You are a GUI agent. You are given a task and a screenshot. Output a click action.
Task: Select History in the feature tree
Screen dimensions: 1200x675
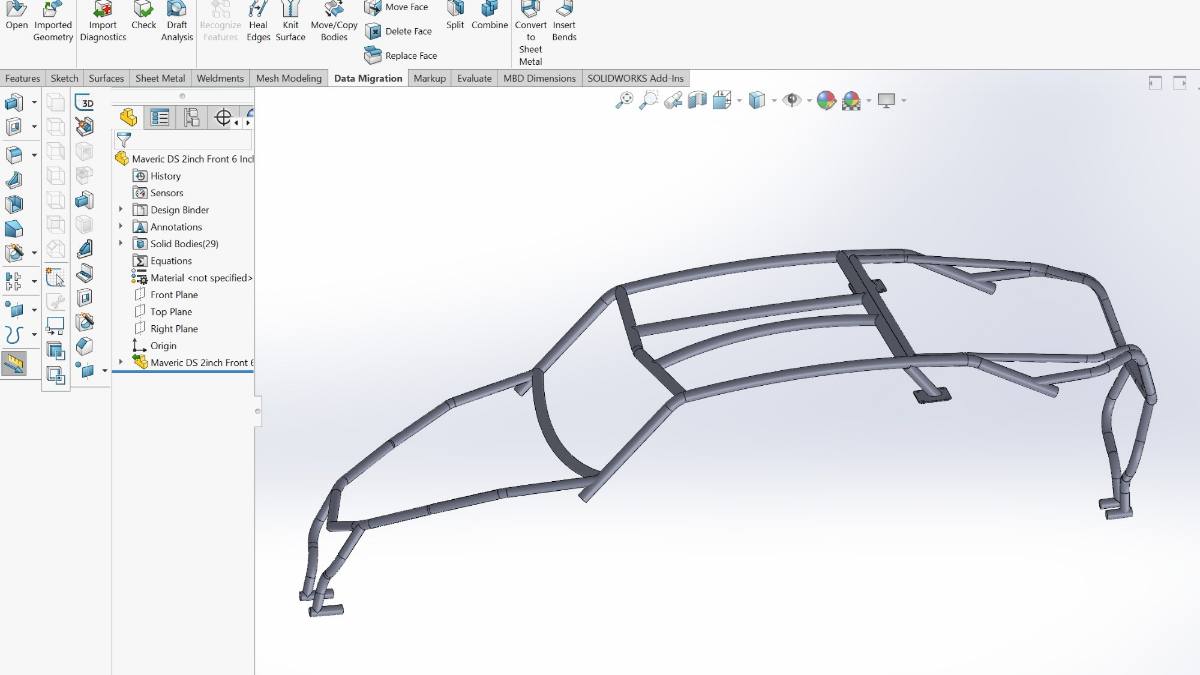[x=158, y=176]
